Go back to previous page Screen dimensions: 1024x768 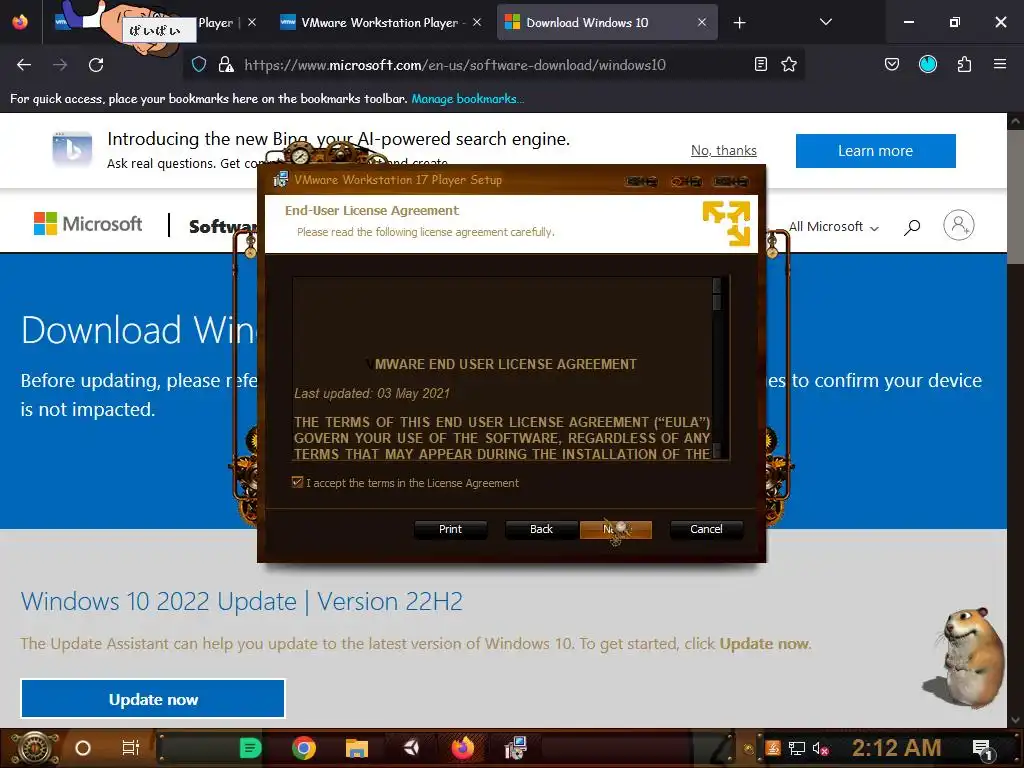point(24,65)
